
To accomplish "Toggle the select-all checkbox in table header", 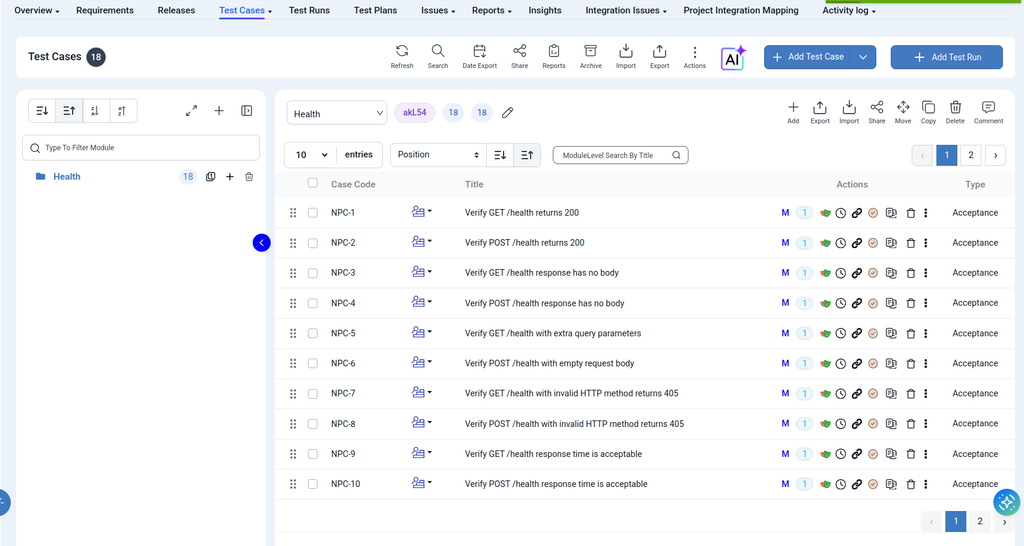I will pos(313,183).
